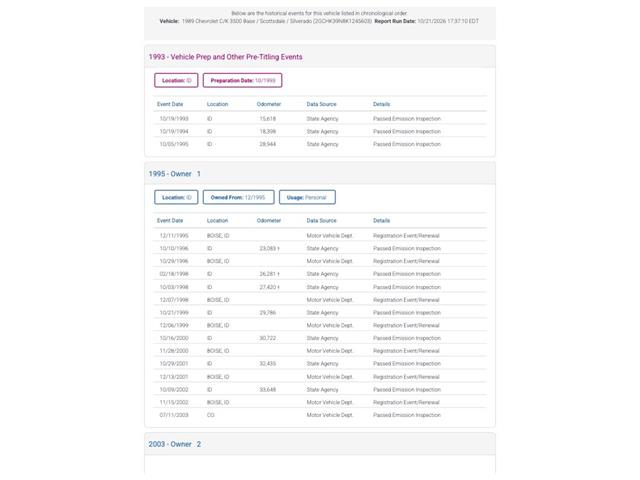
Task: Click the event date 10/05/1995
Action: 174,144
